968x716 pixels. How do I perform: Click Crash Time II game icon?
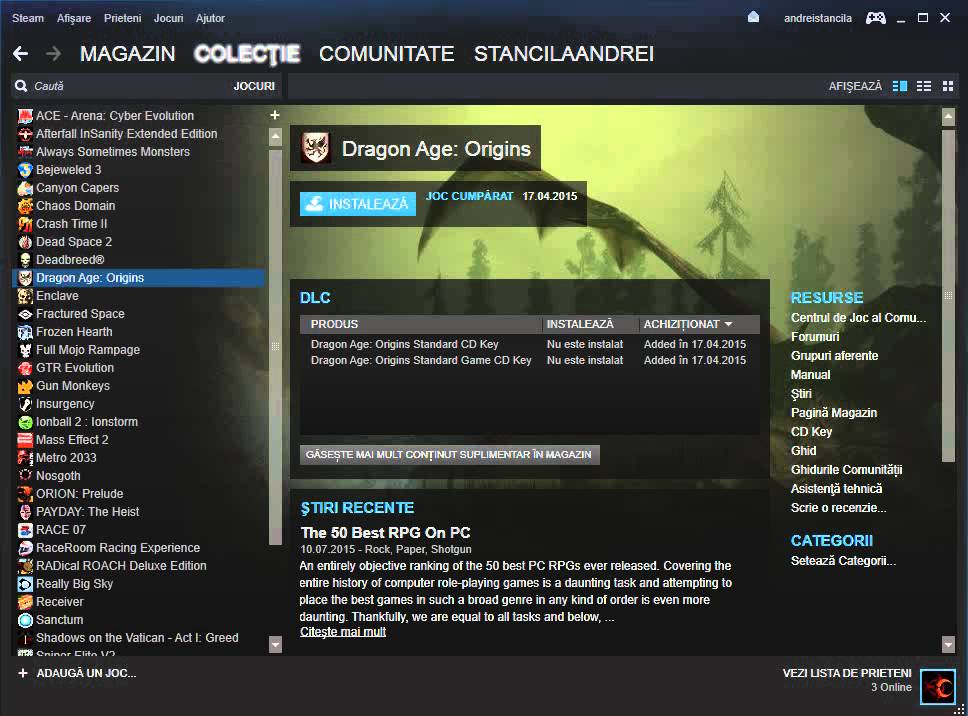coord(25,224)
